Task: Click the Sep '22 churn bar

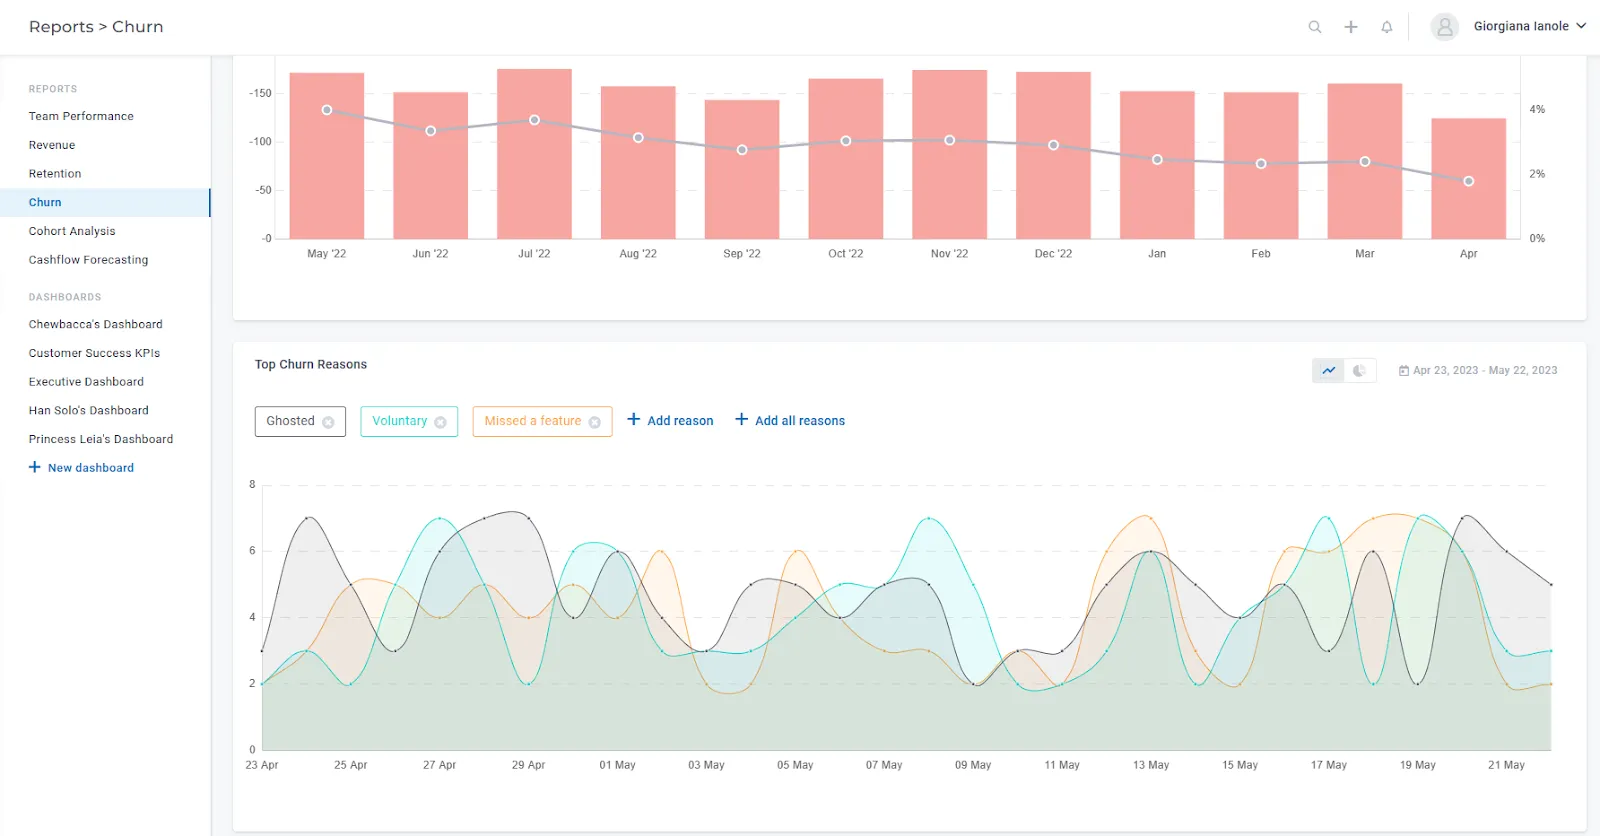Action: click(x=742, y=170)
